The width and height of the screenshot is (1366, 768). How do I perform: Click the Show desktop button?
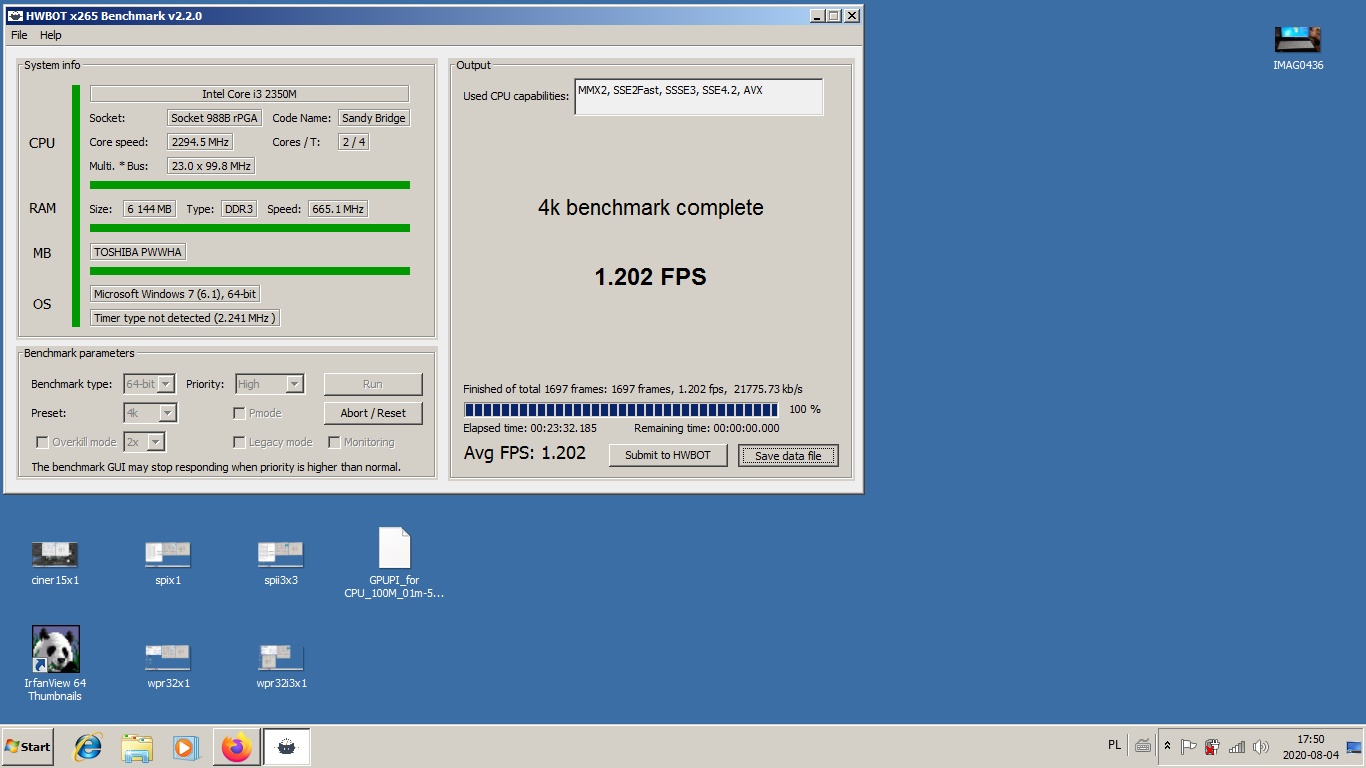pos(1354,747)
